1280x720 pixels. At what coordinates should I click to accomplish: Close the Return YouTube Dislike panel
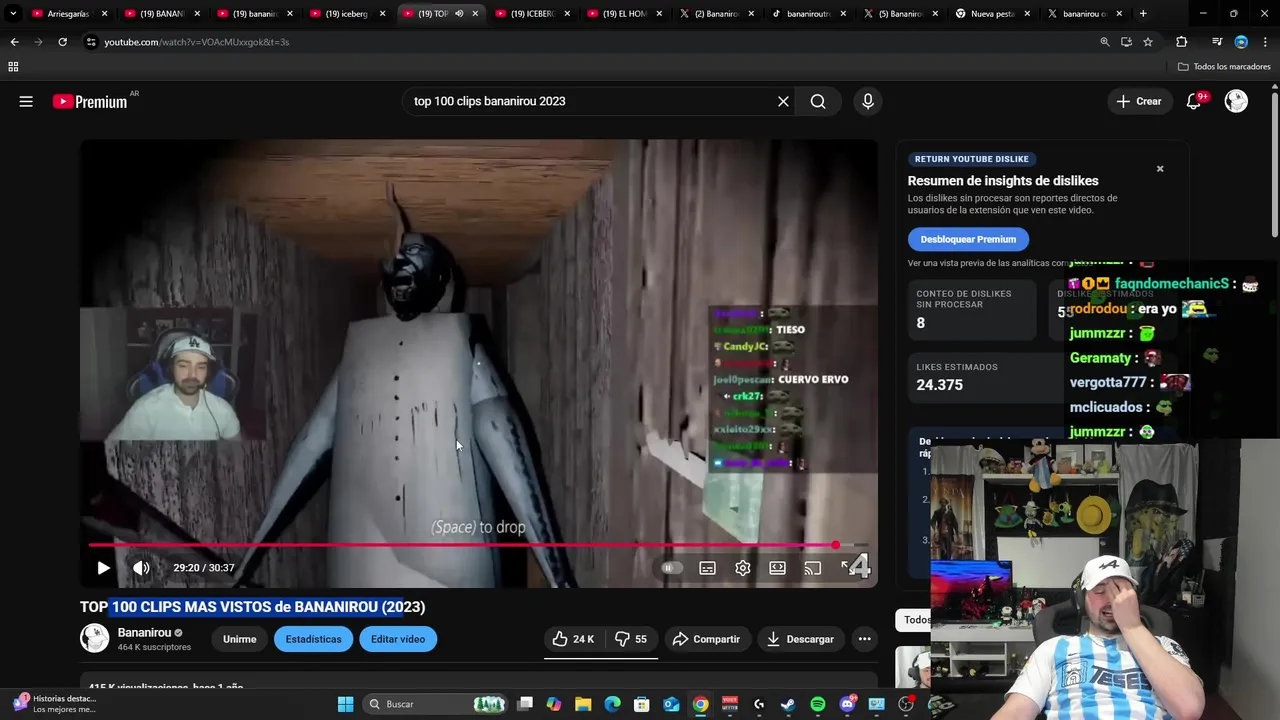click(1160, 169)
